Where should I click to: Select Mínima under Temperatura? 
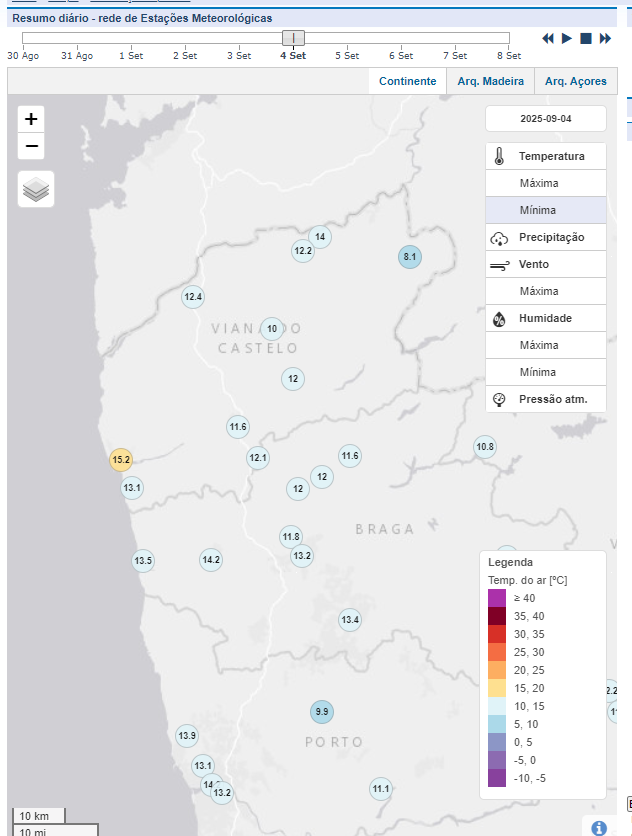546,210
